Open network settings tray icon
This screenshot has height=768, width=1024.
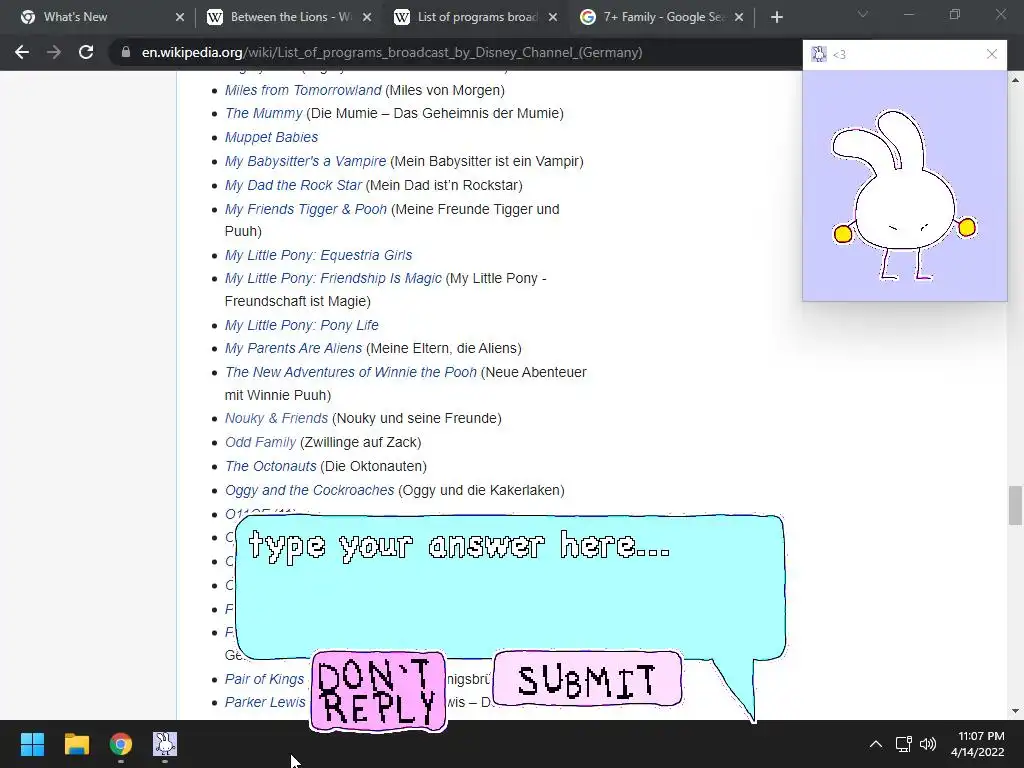(903, 744)
